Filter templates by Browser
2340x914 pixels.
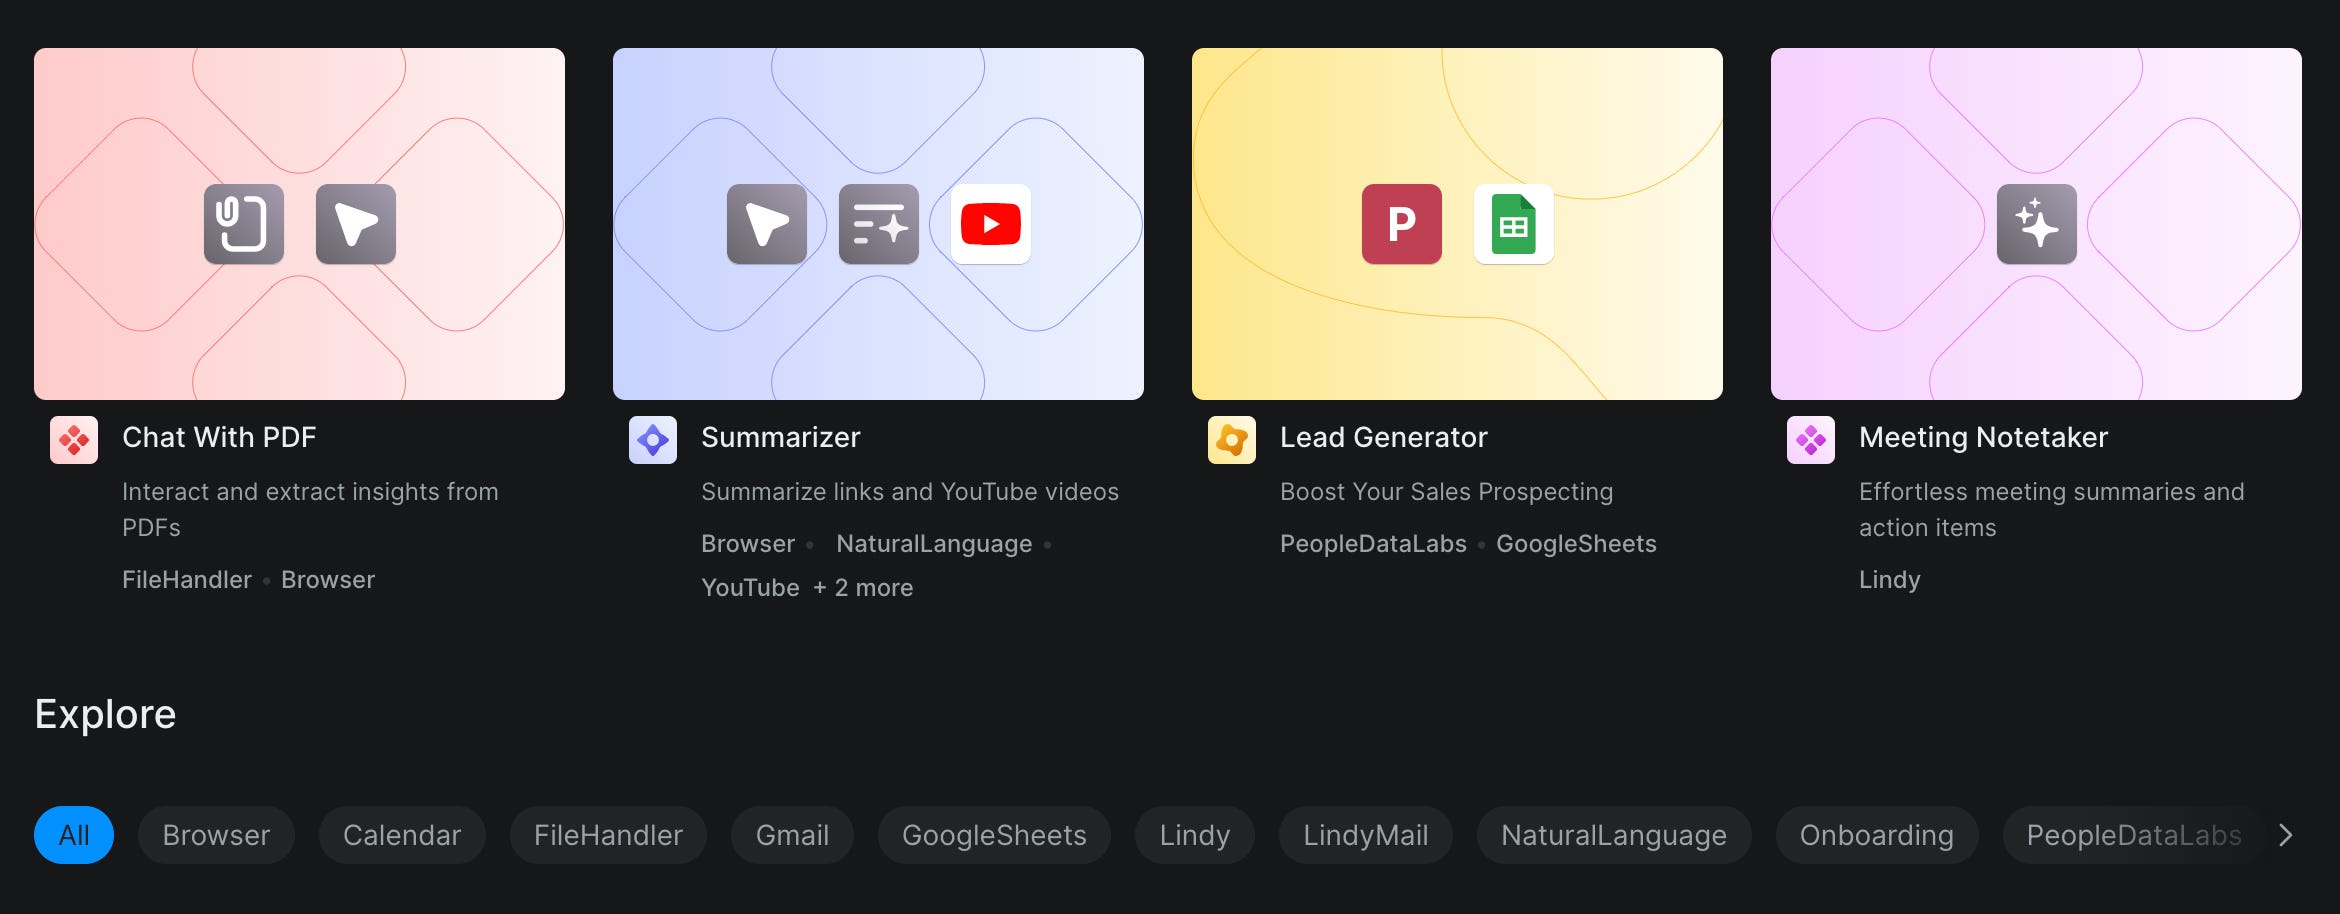[216, 835]
